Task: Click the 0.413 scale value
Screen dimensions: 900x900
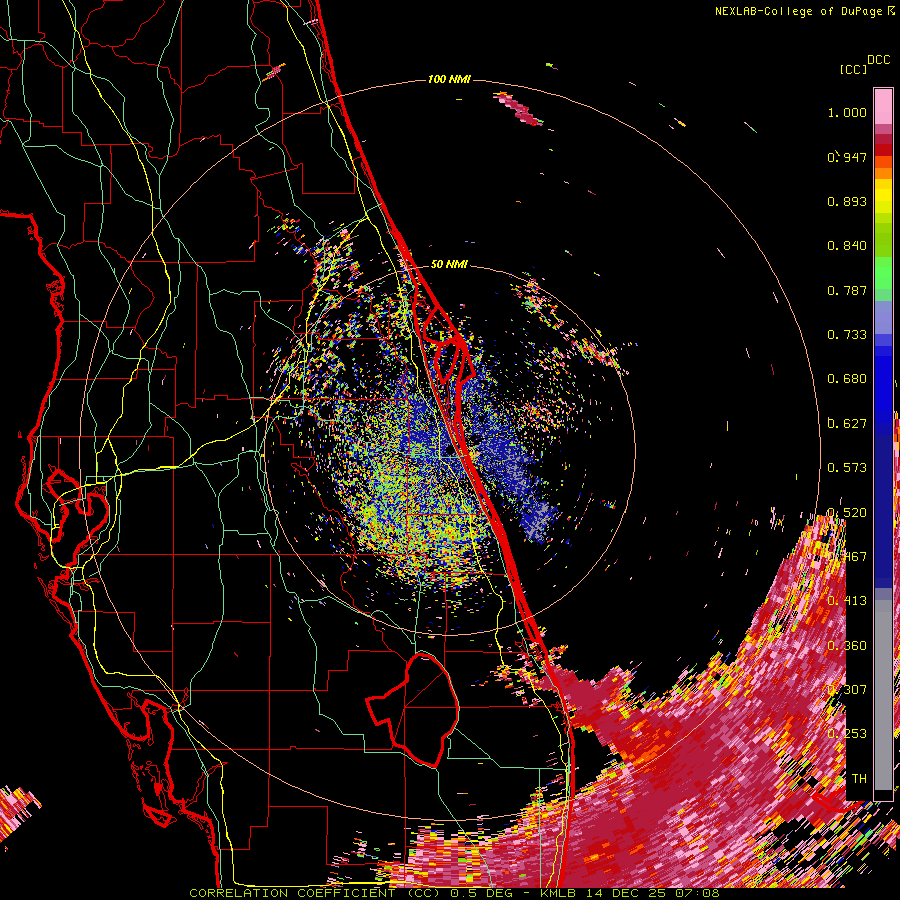Action: [x=847, y=601]
